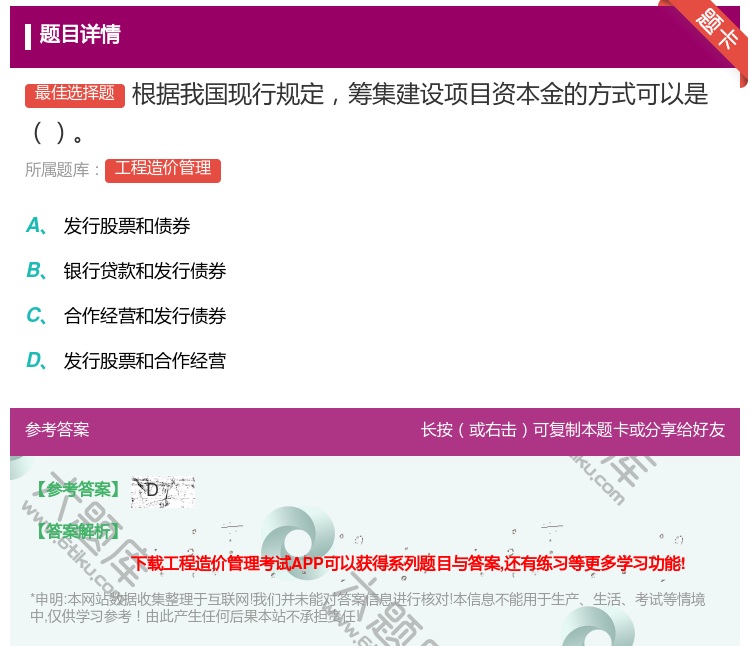Image resolution: width=750 pixels, height=646 pixels.
Task: Click the 【参考答案】 label
Action: click(x=77, y=489)
